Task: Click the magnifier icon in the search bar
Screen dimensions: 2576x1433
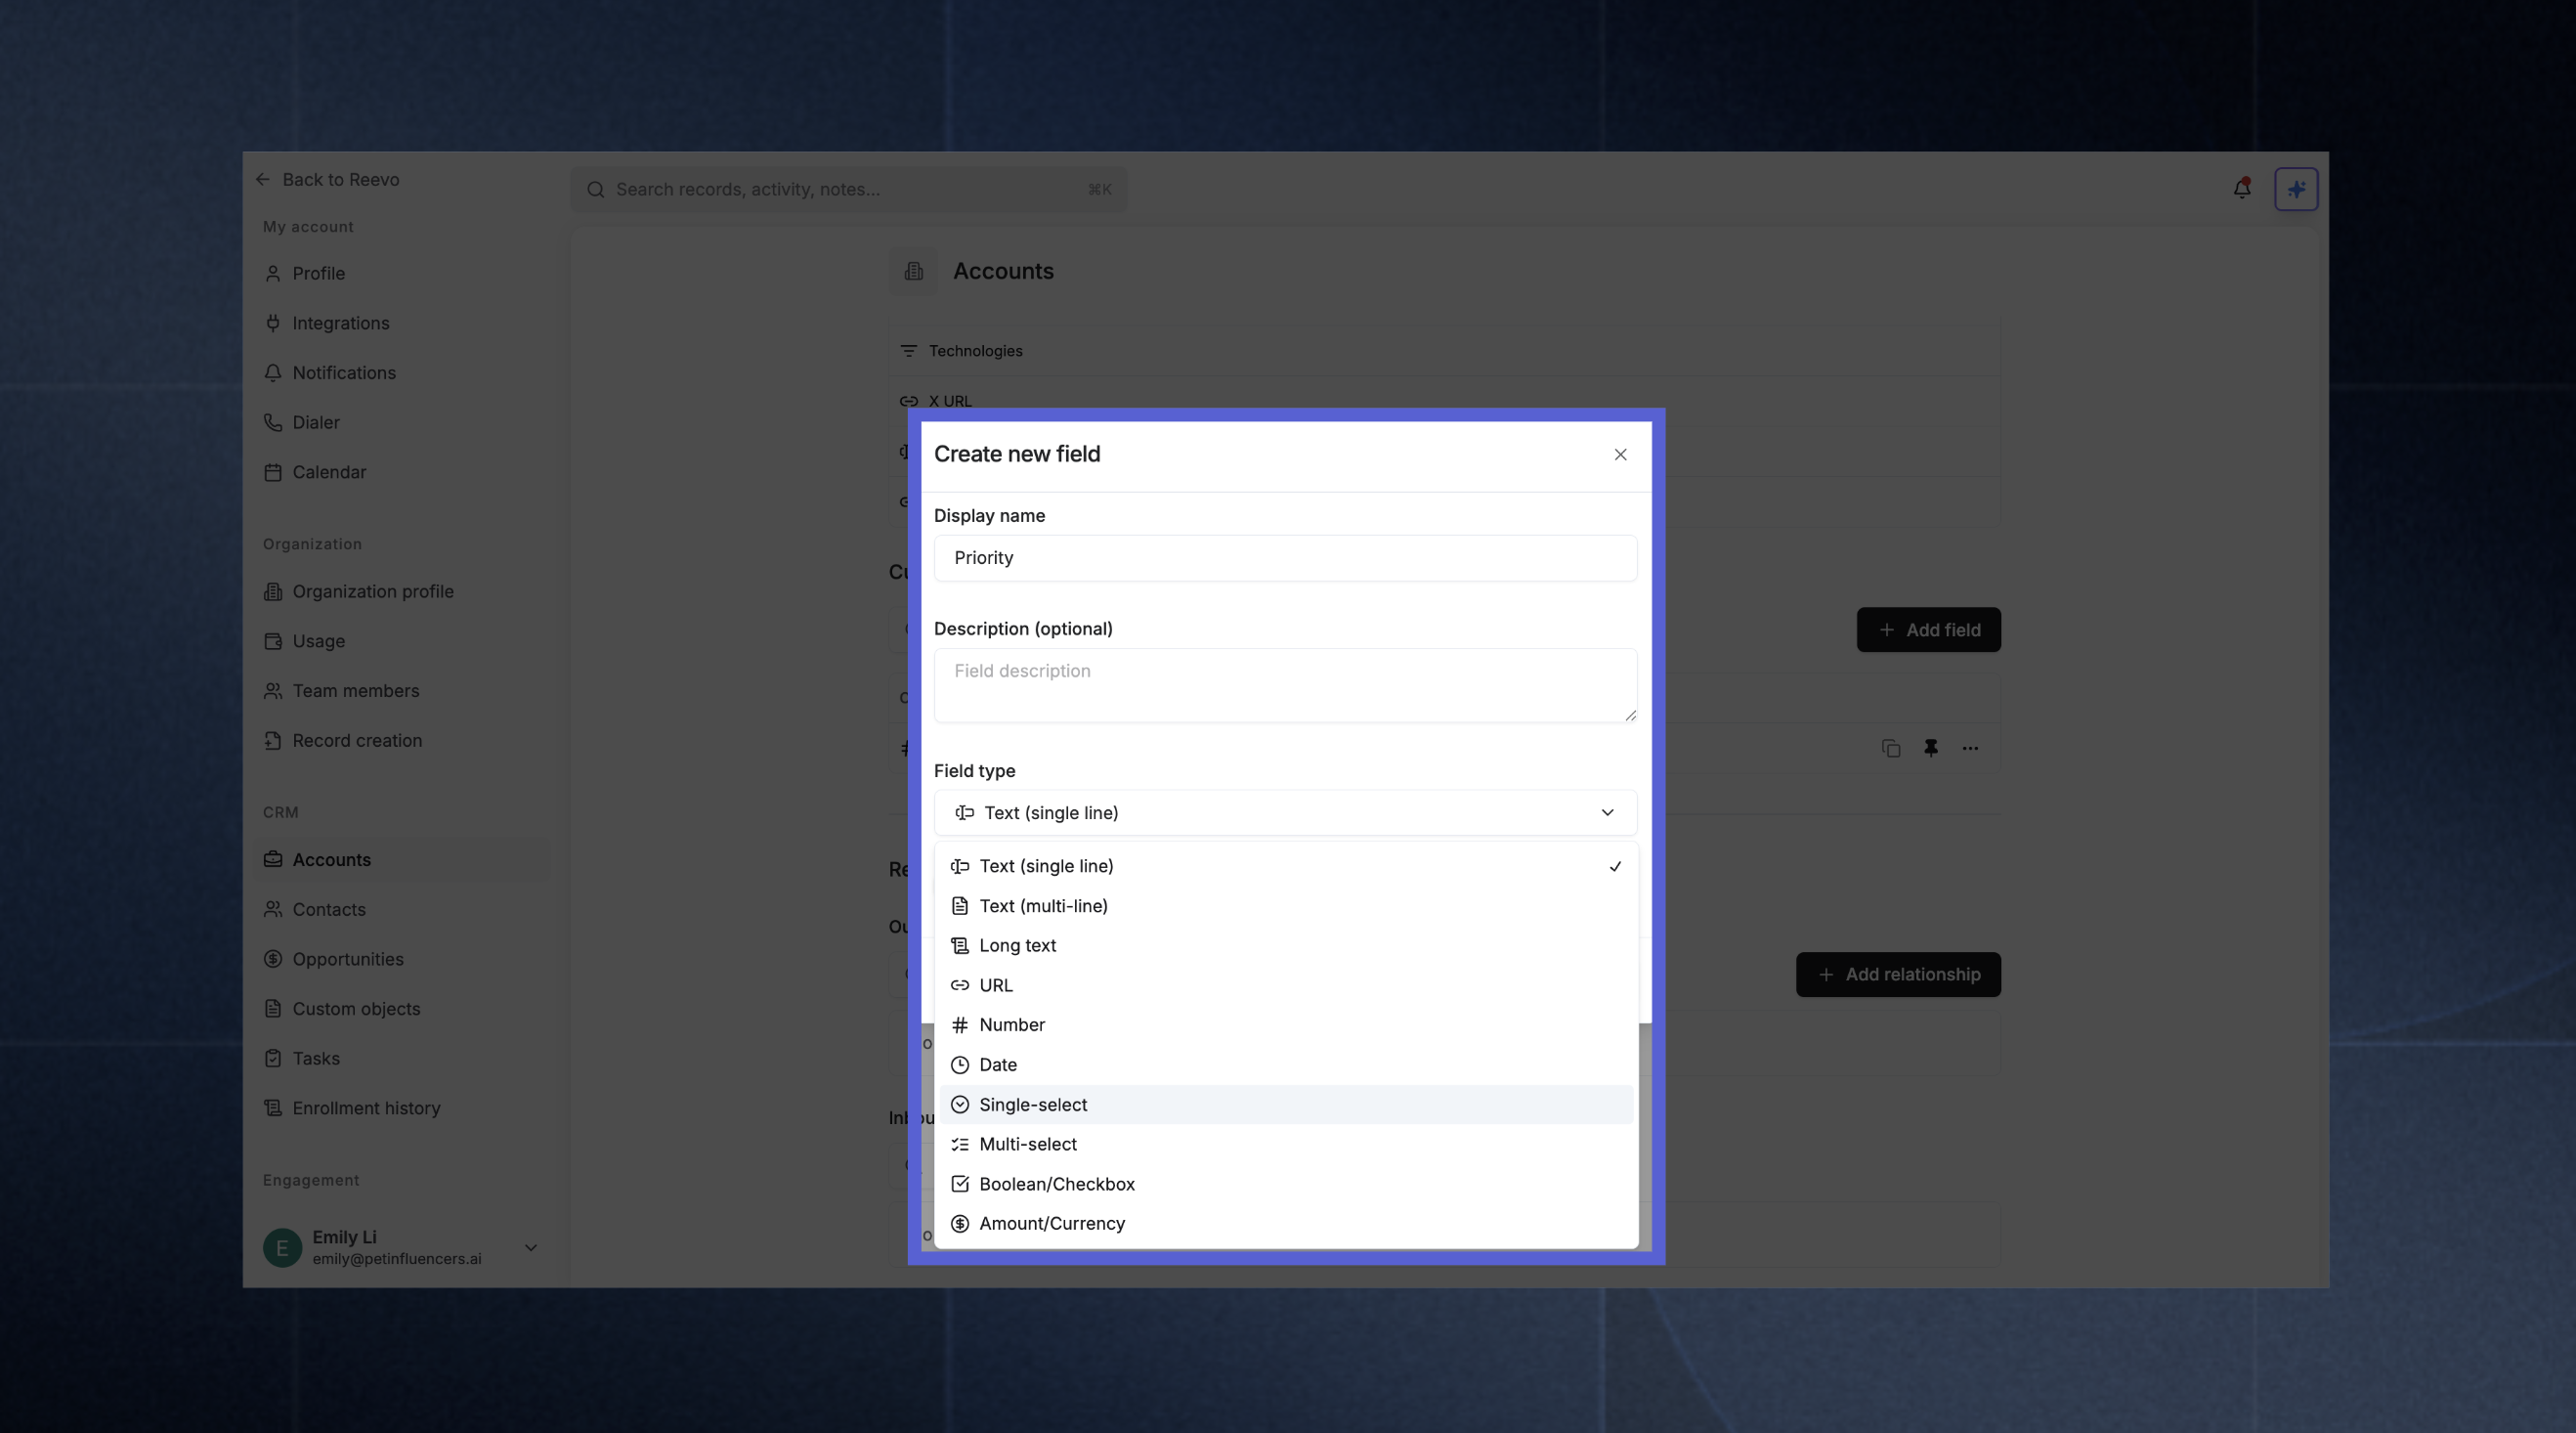Action: (x=595, y=190)
